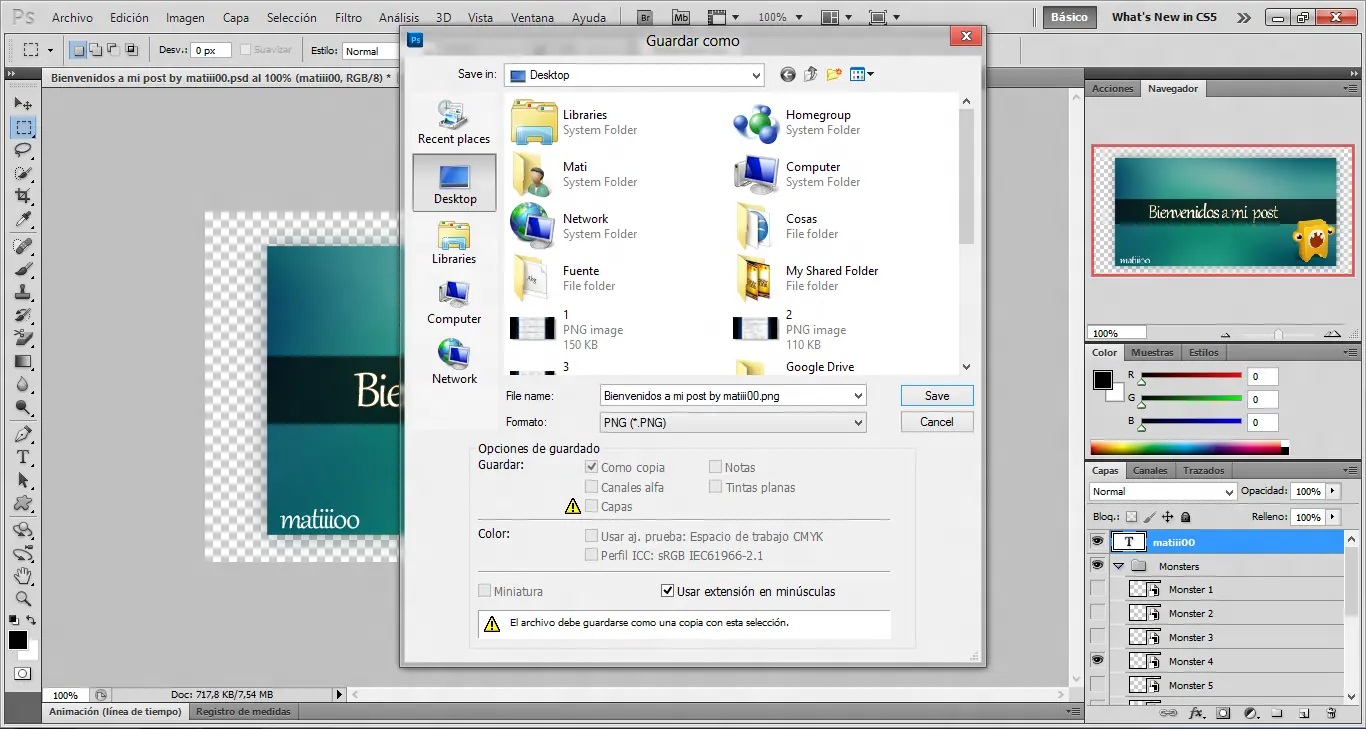Viewport: 1366px width, 729px height.
Task: Select the Spot Healing Brush tool
Action: pos(23,246)
